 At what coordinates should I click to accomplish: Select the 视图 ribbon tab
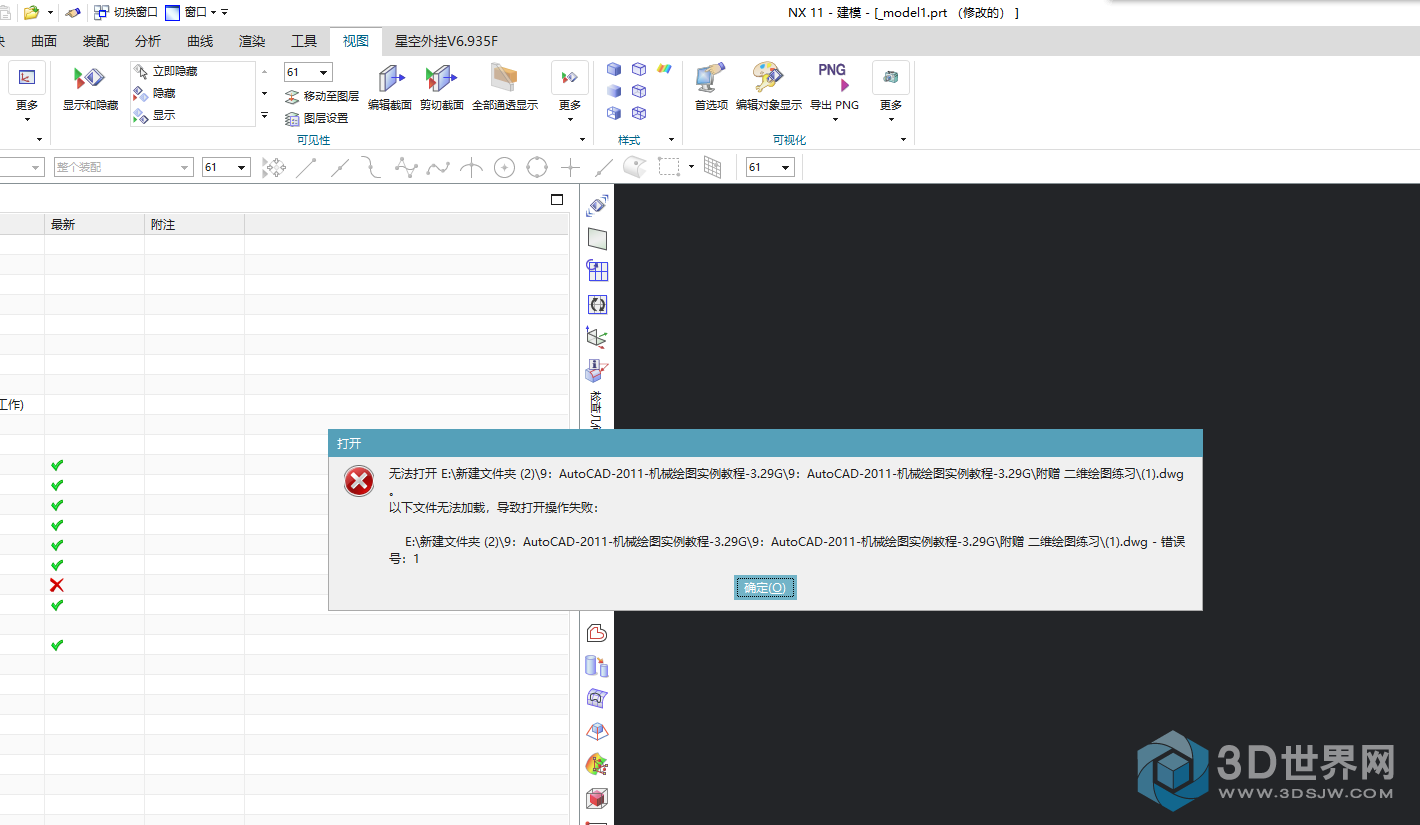pos(356,41)
